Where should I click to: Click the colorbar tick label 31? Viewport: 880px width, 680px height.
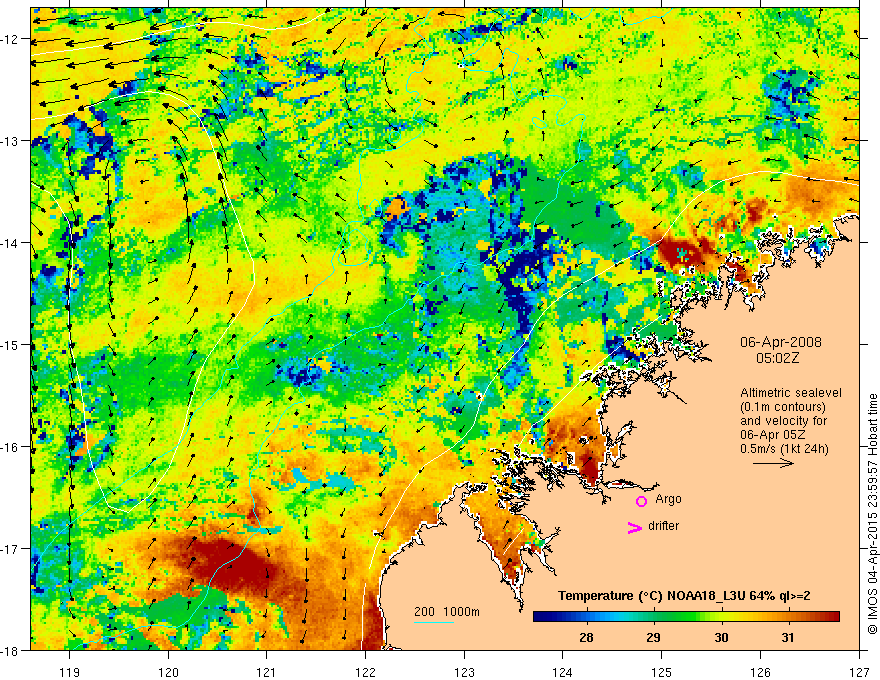[x=787, y=637]
